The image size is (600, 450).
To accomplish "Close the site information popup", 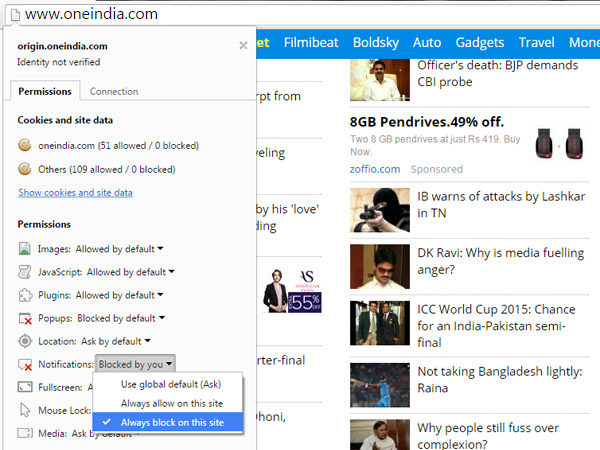I will 243,45.
